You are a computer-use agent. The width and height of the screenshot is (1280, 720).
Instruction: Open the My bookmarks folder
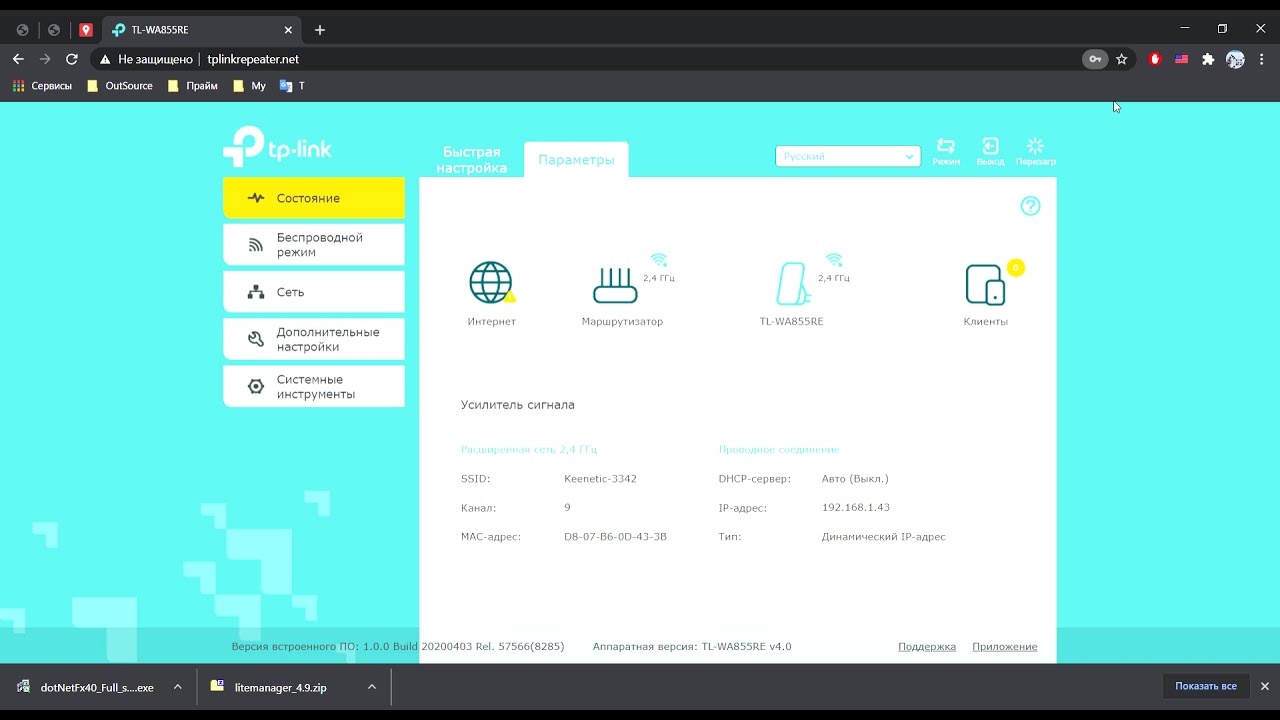[x=249, y=86]
